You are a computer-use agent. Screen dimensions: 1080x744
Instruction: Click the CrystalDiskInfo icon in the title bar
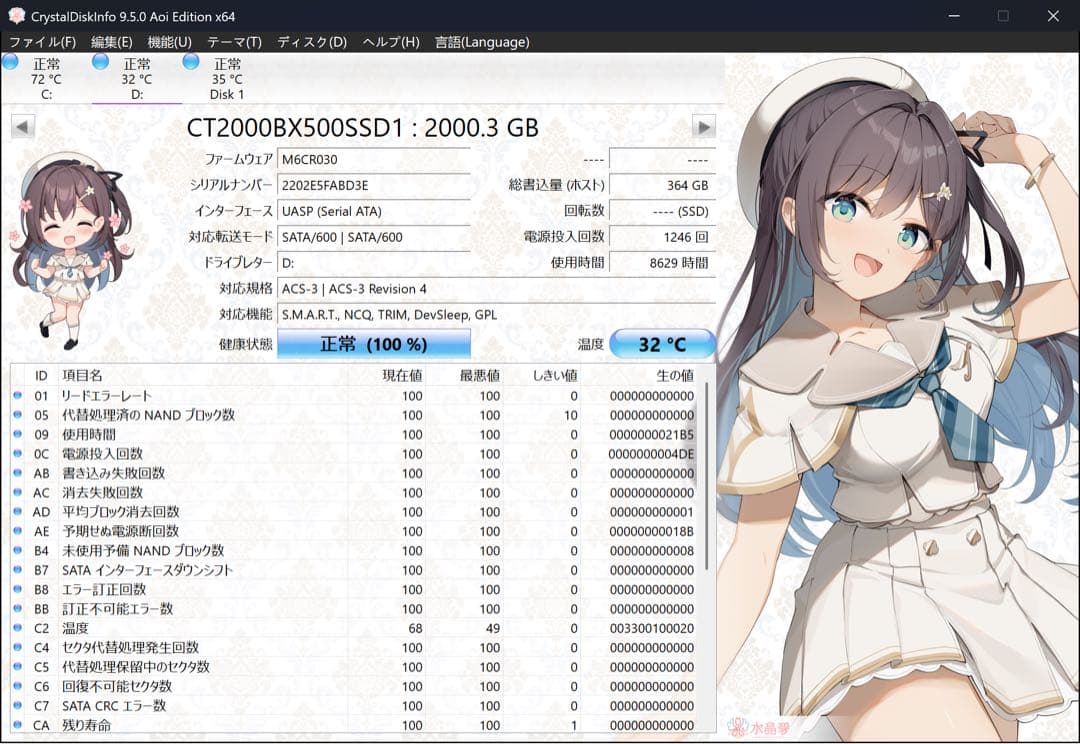(14, 14)
